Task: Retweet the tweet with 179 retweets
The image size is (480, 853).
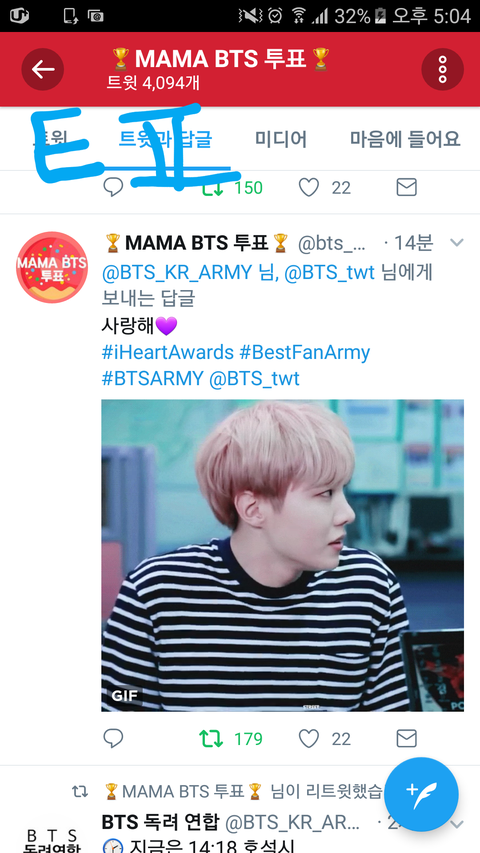Action: click(x=211, y=739)
